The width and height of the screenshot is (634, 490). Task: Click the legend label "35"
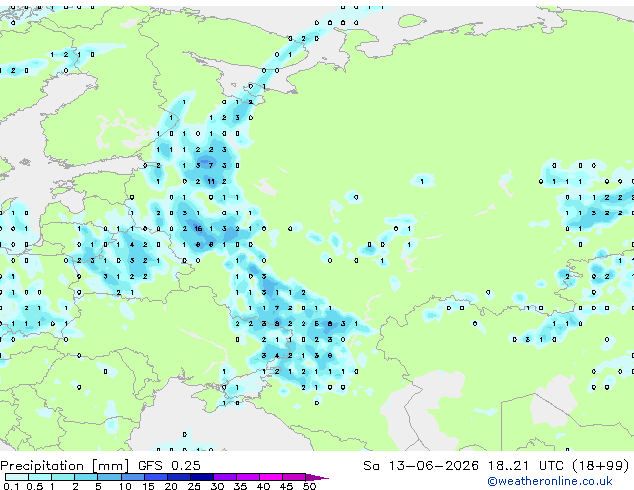pos(240,486)
